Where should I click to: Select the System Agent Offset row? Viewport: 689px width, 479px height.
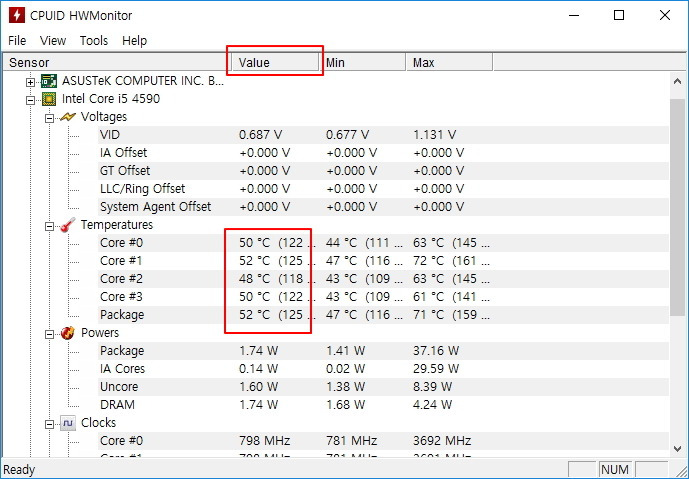click(383, 207)
